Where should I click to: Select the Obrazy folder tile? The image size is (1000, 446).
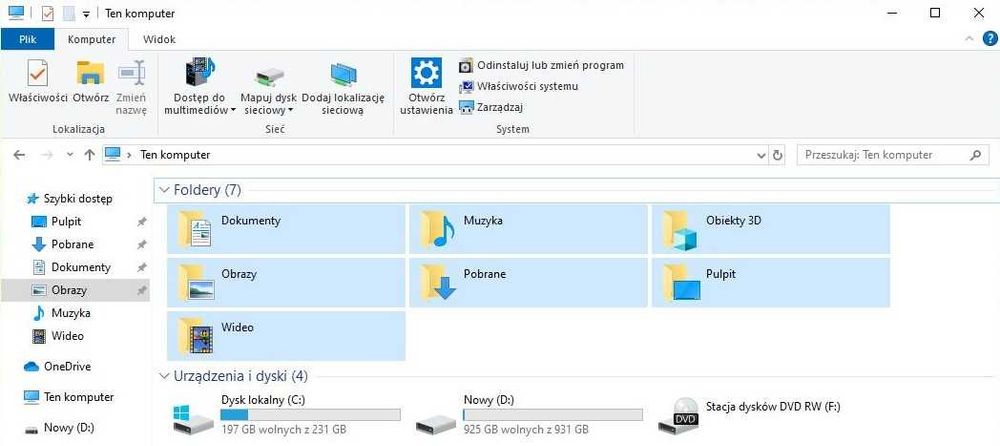point(286,282)
